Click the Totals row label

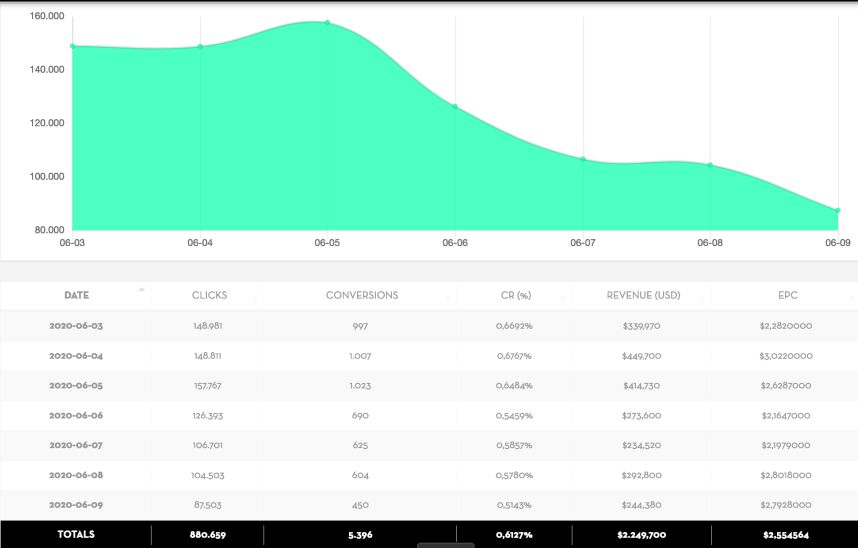pyautogui.click(x=76, y=535)
